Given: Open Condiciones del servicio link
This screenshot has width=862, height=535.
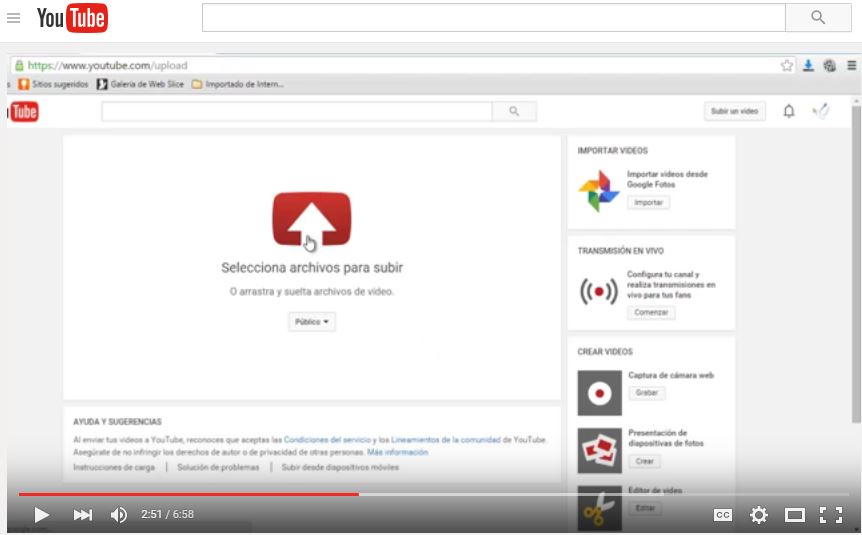Looking at the screenshot, I should [x=328, y=440].
